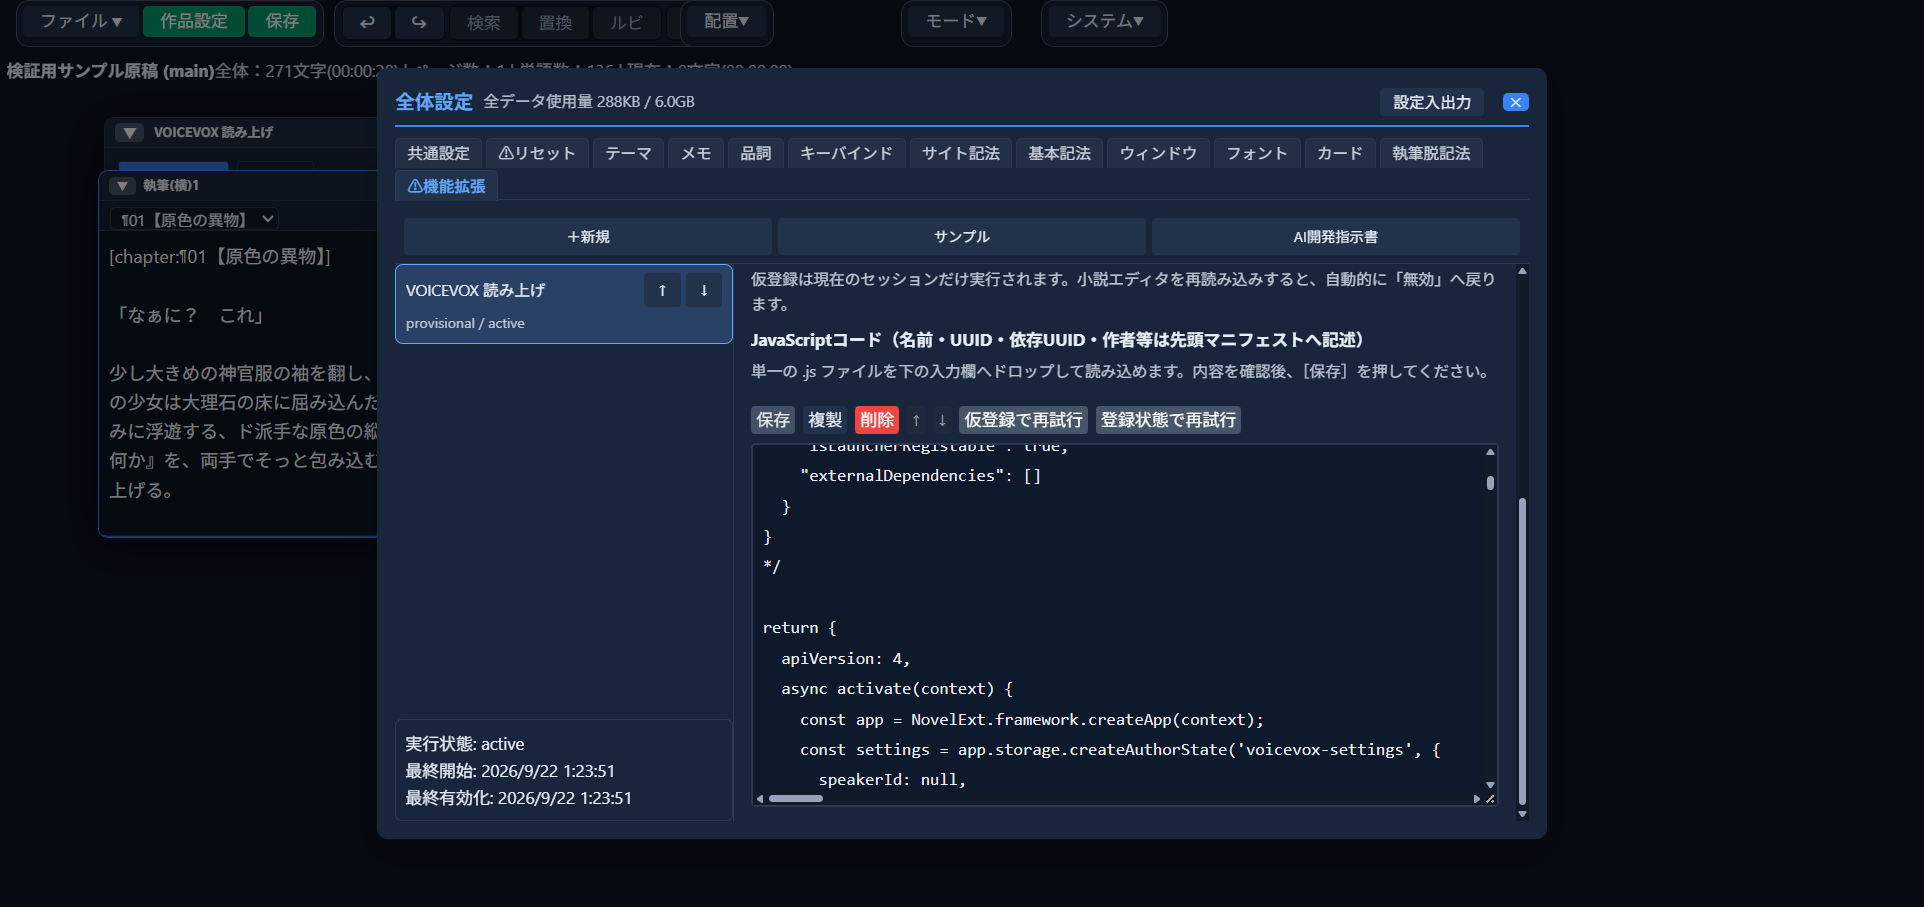Viewport: 1924px width, 907px height.
Task: Move VOICEVOX extension up in list
Action: pyautogui.click(x=662, y=290)
